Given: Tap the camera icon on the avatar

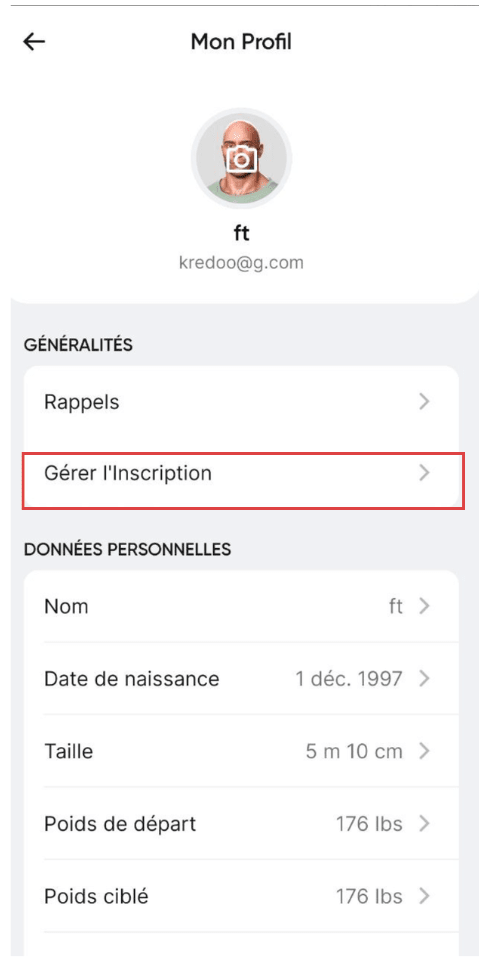Looking at the screenshot, I should pyautogui.click(x=241, y=160).
